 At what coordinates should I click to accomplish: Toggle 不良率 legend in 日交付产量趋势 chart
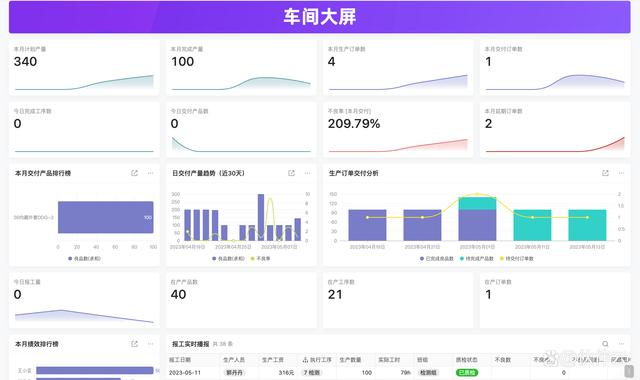260,258
